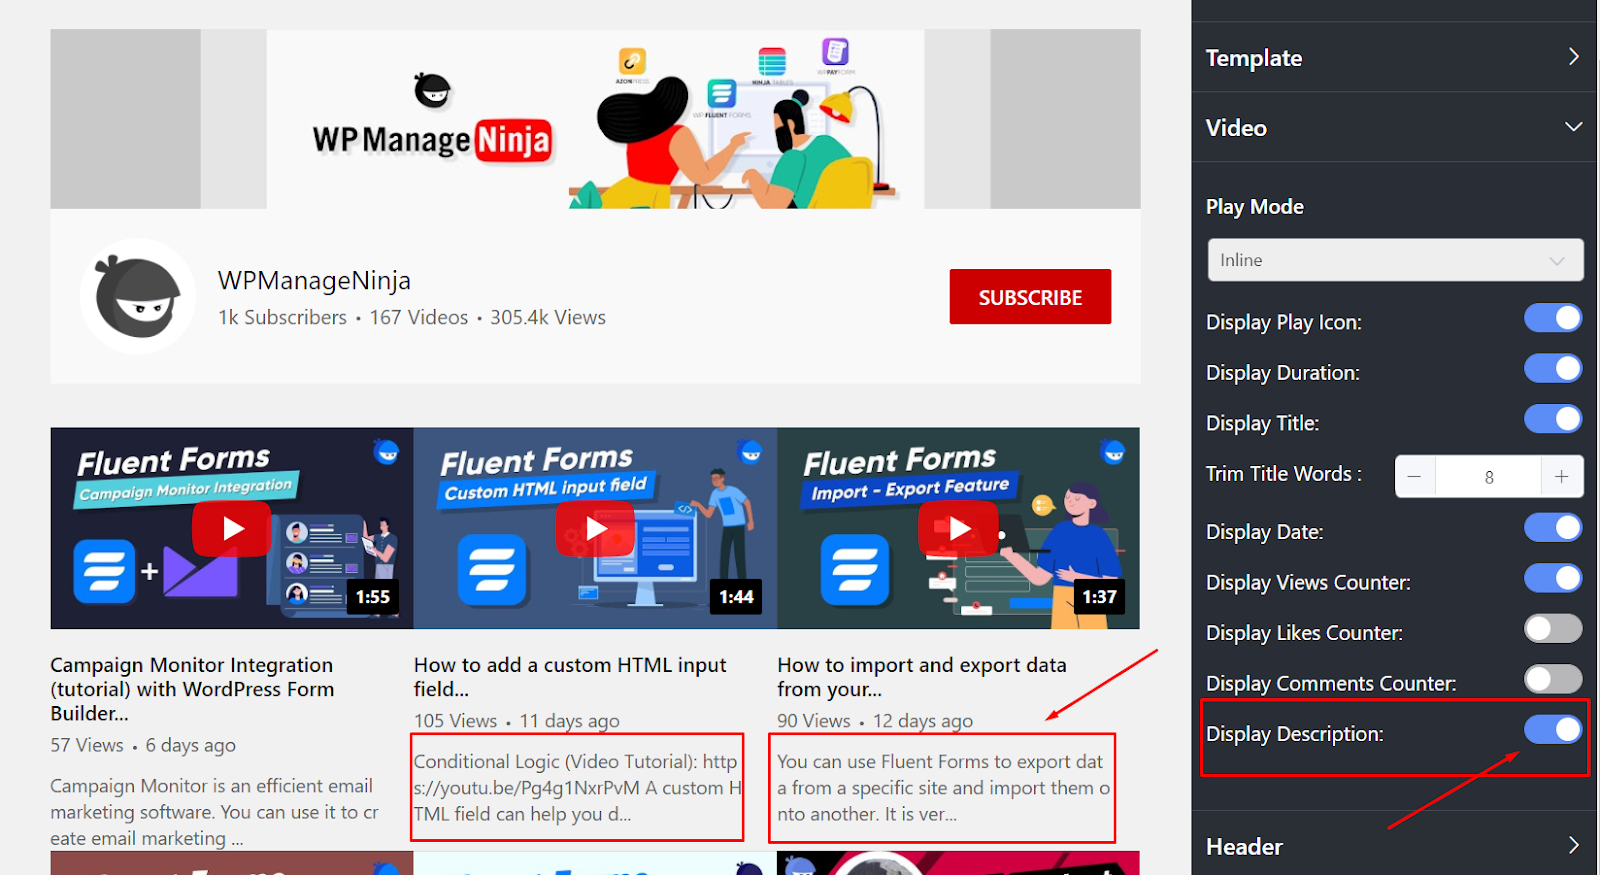Click the '305.4k Views' text
This screenshot has width=1600, height=875.
[548, 317]
